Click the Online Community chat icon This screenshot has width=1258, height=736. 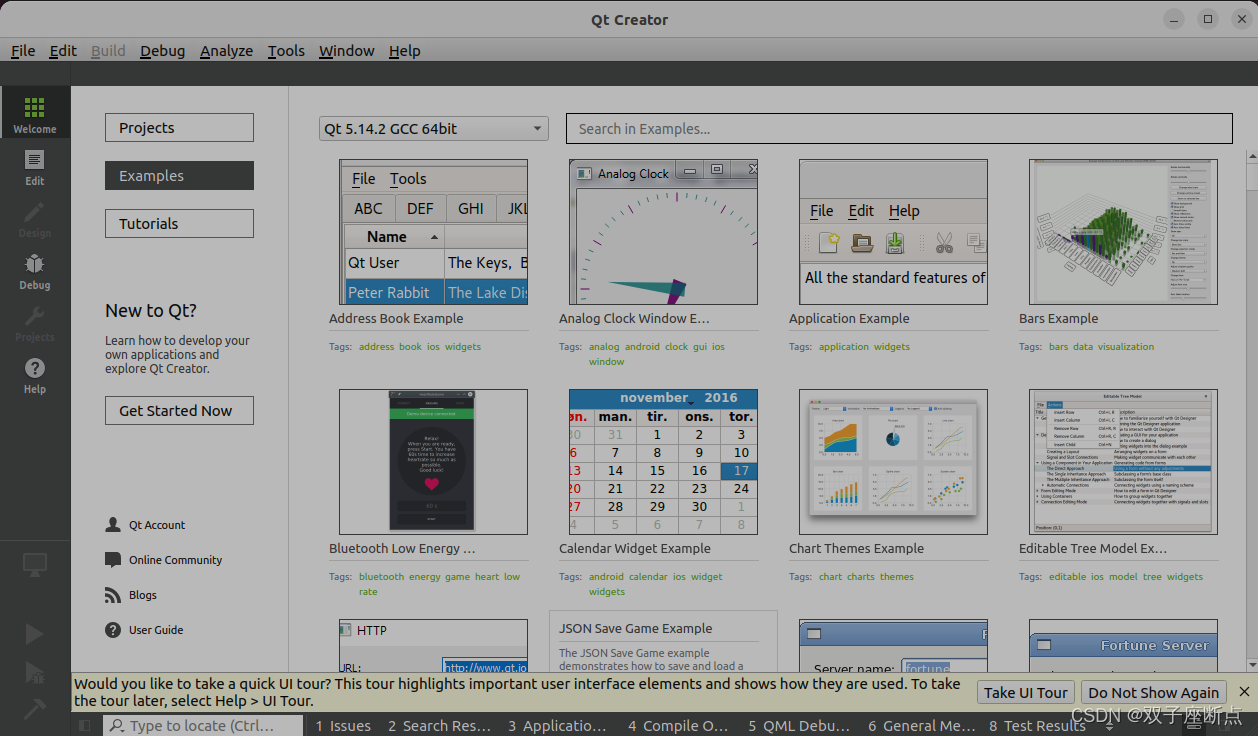tap(113, 560)
